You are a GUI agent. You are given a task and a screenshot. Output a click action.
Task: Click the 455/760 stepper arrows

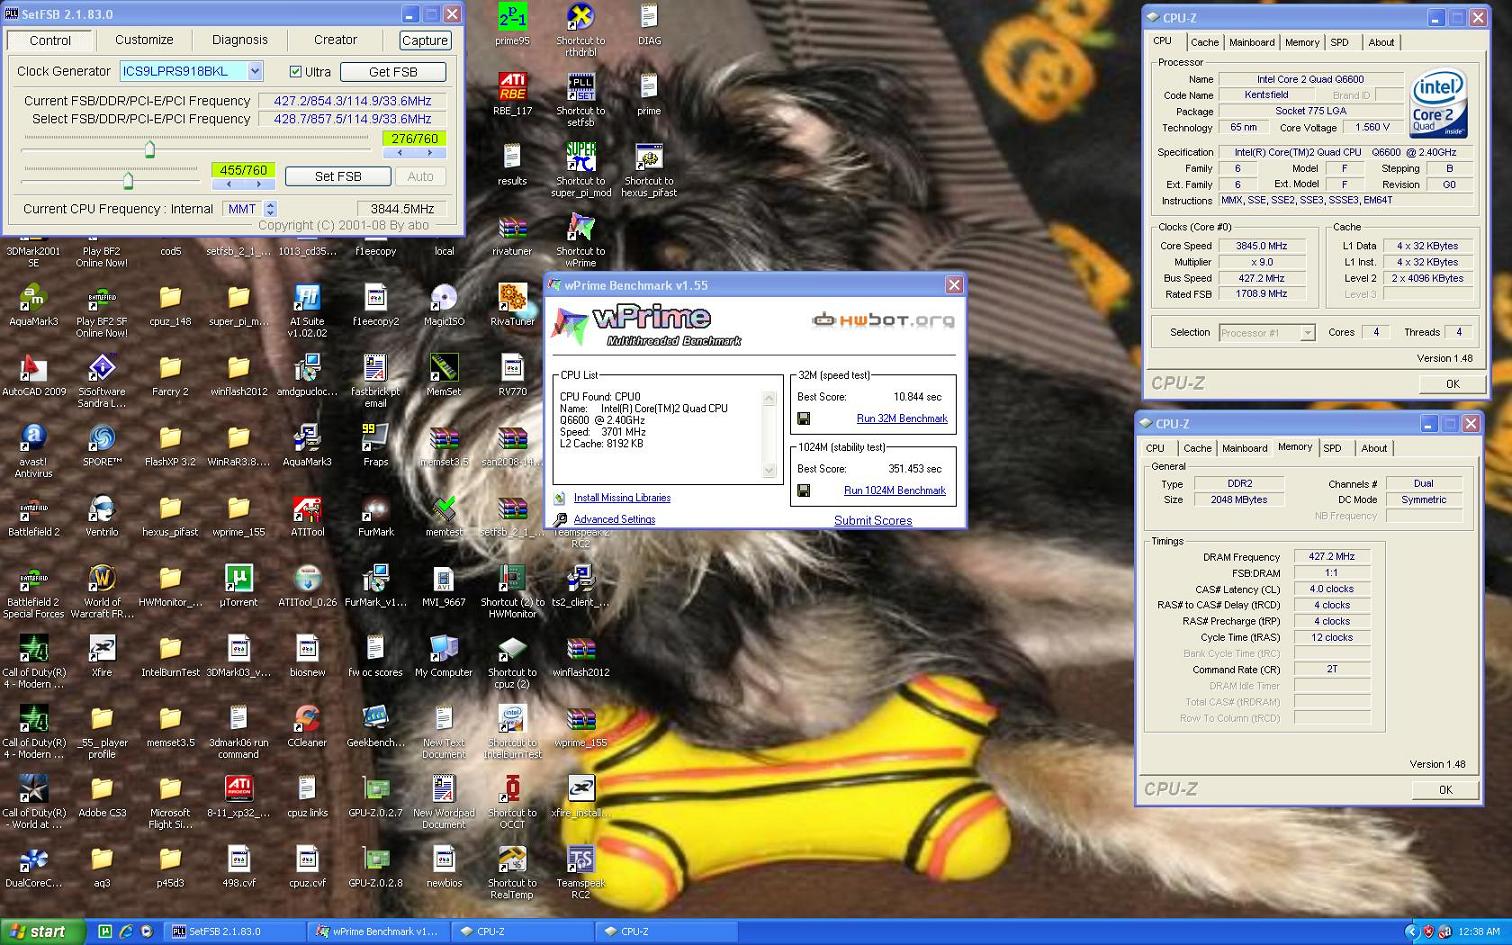243,184
